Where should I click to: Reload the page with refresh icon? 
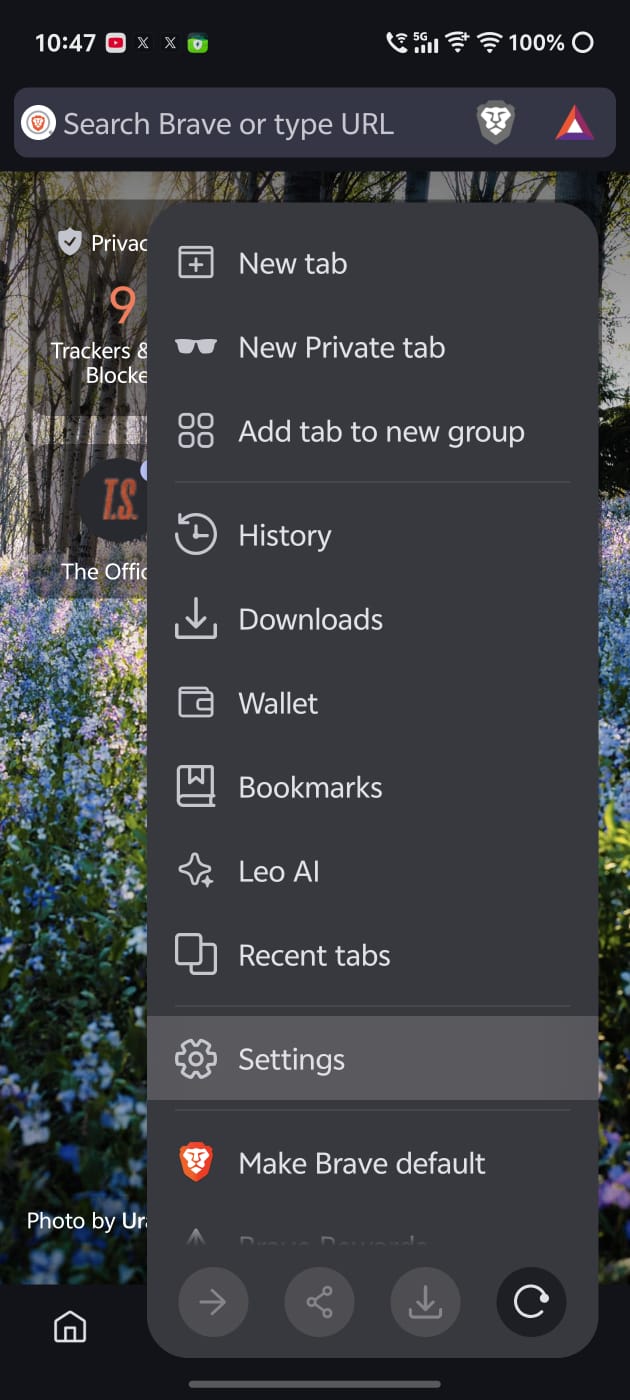coord(531,1302)
